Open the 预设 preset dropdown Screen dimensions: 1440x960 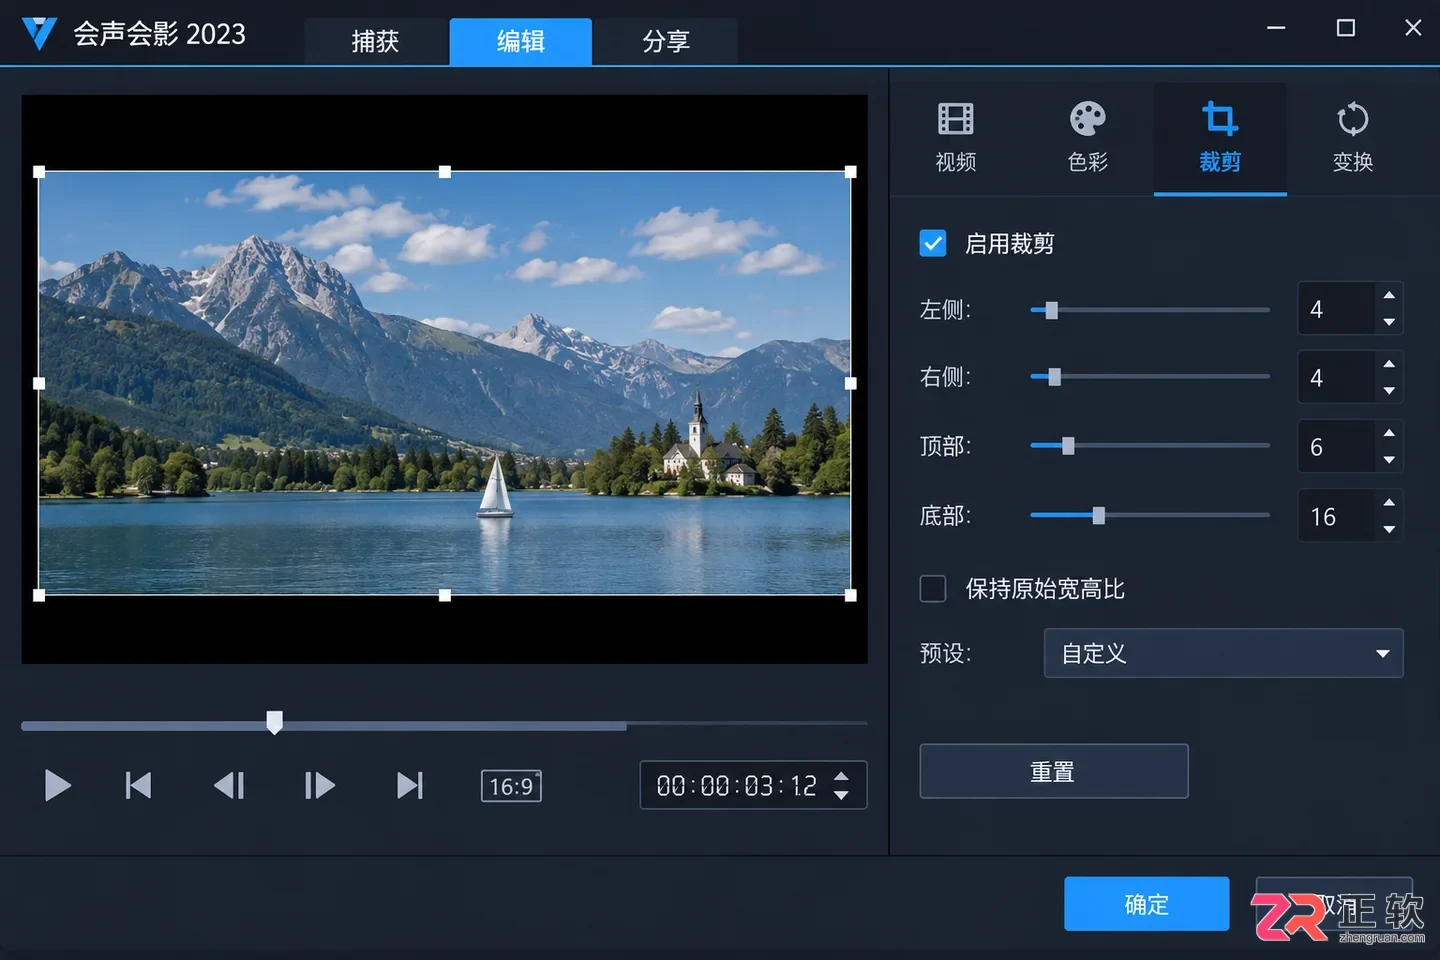point(1223,653)
